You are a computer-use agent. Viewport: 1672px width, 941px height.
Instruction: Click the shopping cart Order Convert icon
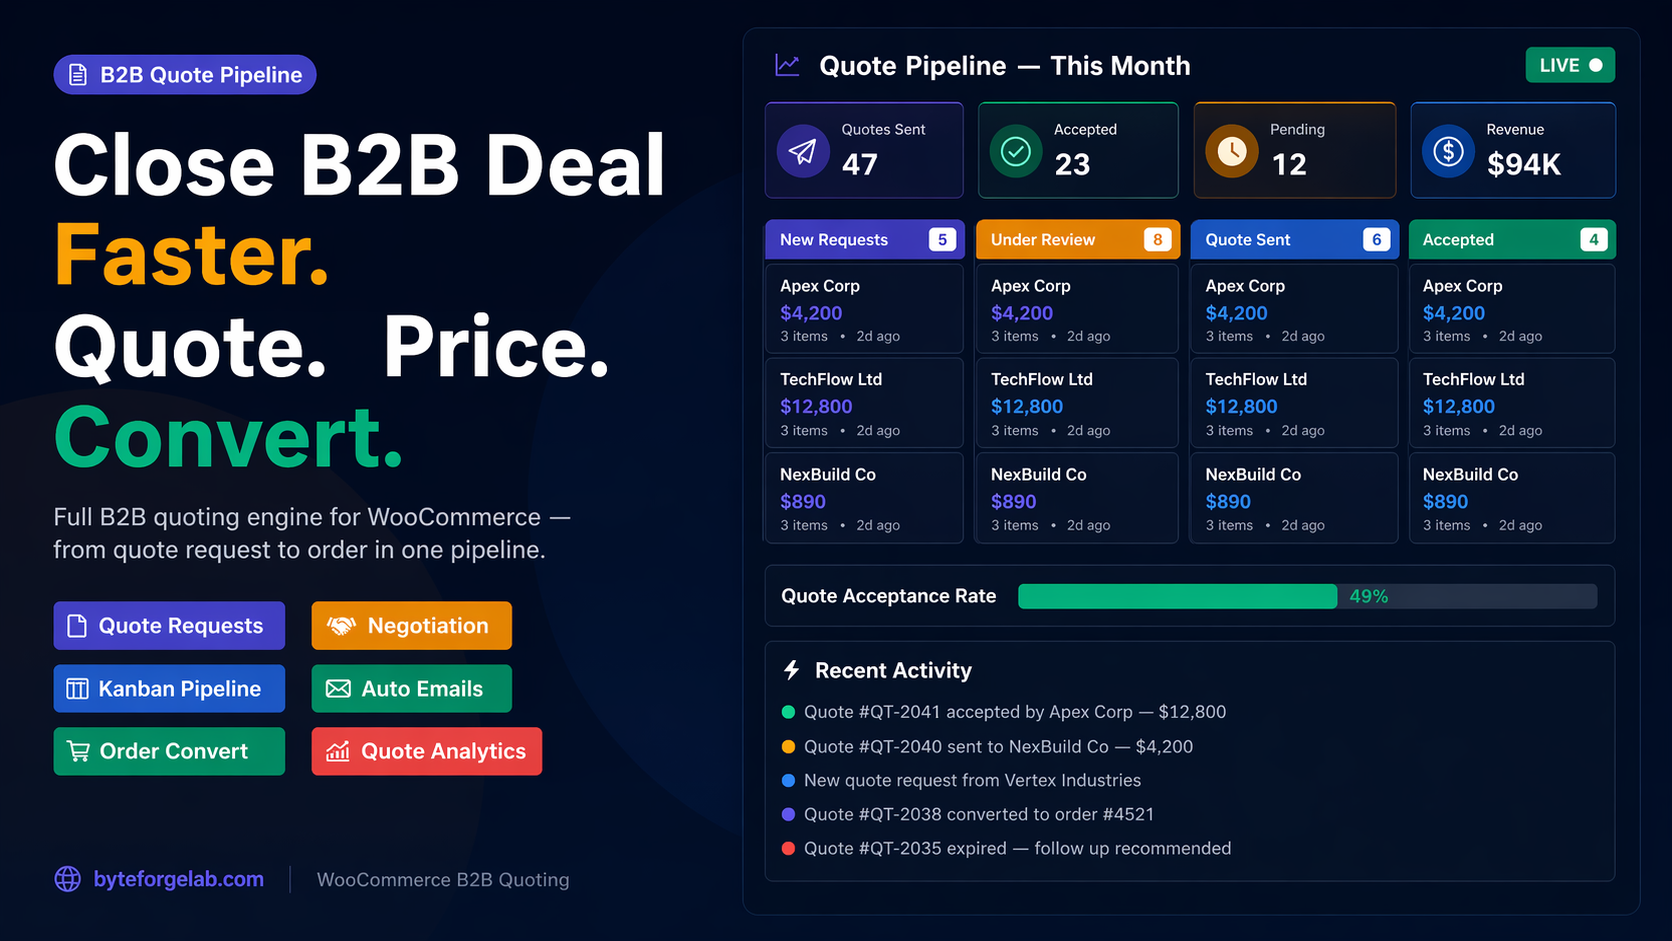(x=78, y=751)
